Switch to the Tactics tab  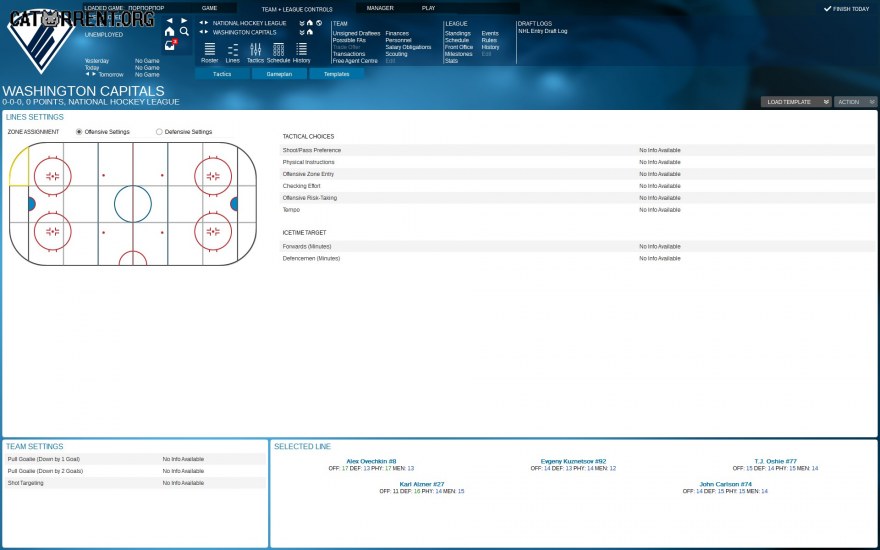[222, 74]
